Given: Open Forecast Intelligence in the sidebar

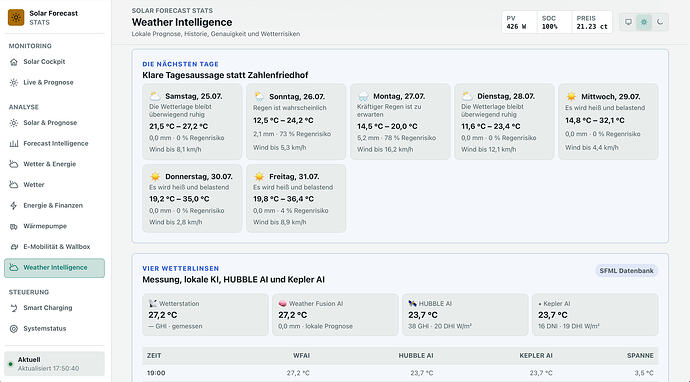Looking at the screenshot, I should (55, 143).
